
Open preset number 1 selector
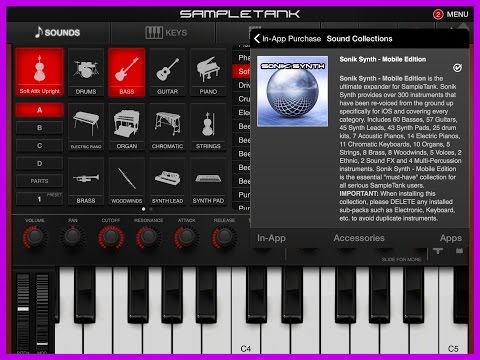point(39,199)
